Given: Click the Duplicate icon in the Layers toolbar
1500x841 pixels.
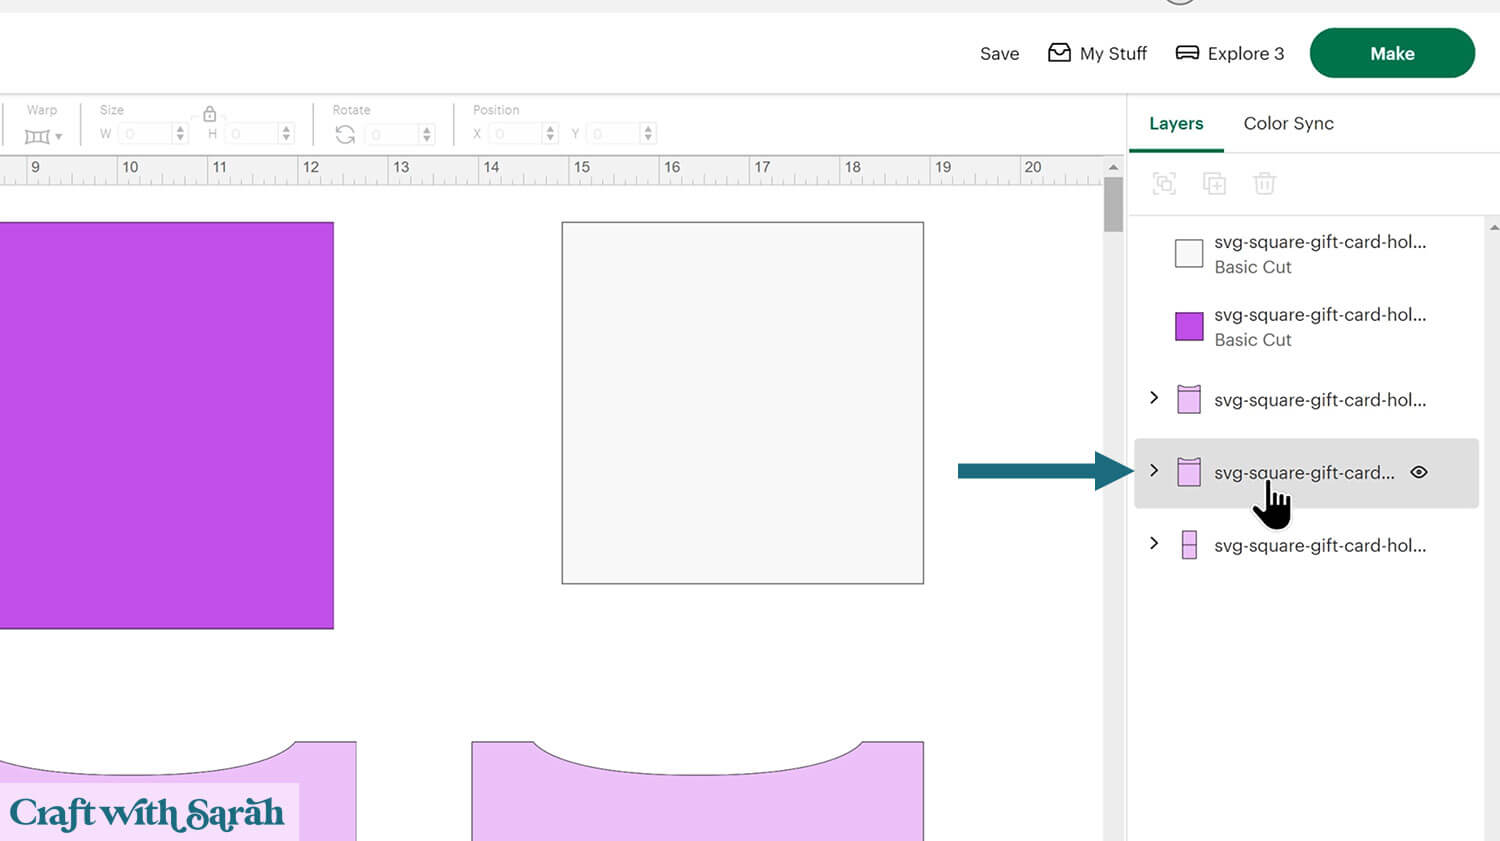Looking at the screenshot, I should 1214,184.
